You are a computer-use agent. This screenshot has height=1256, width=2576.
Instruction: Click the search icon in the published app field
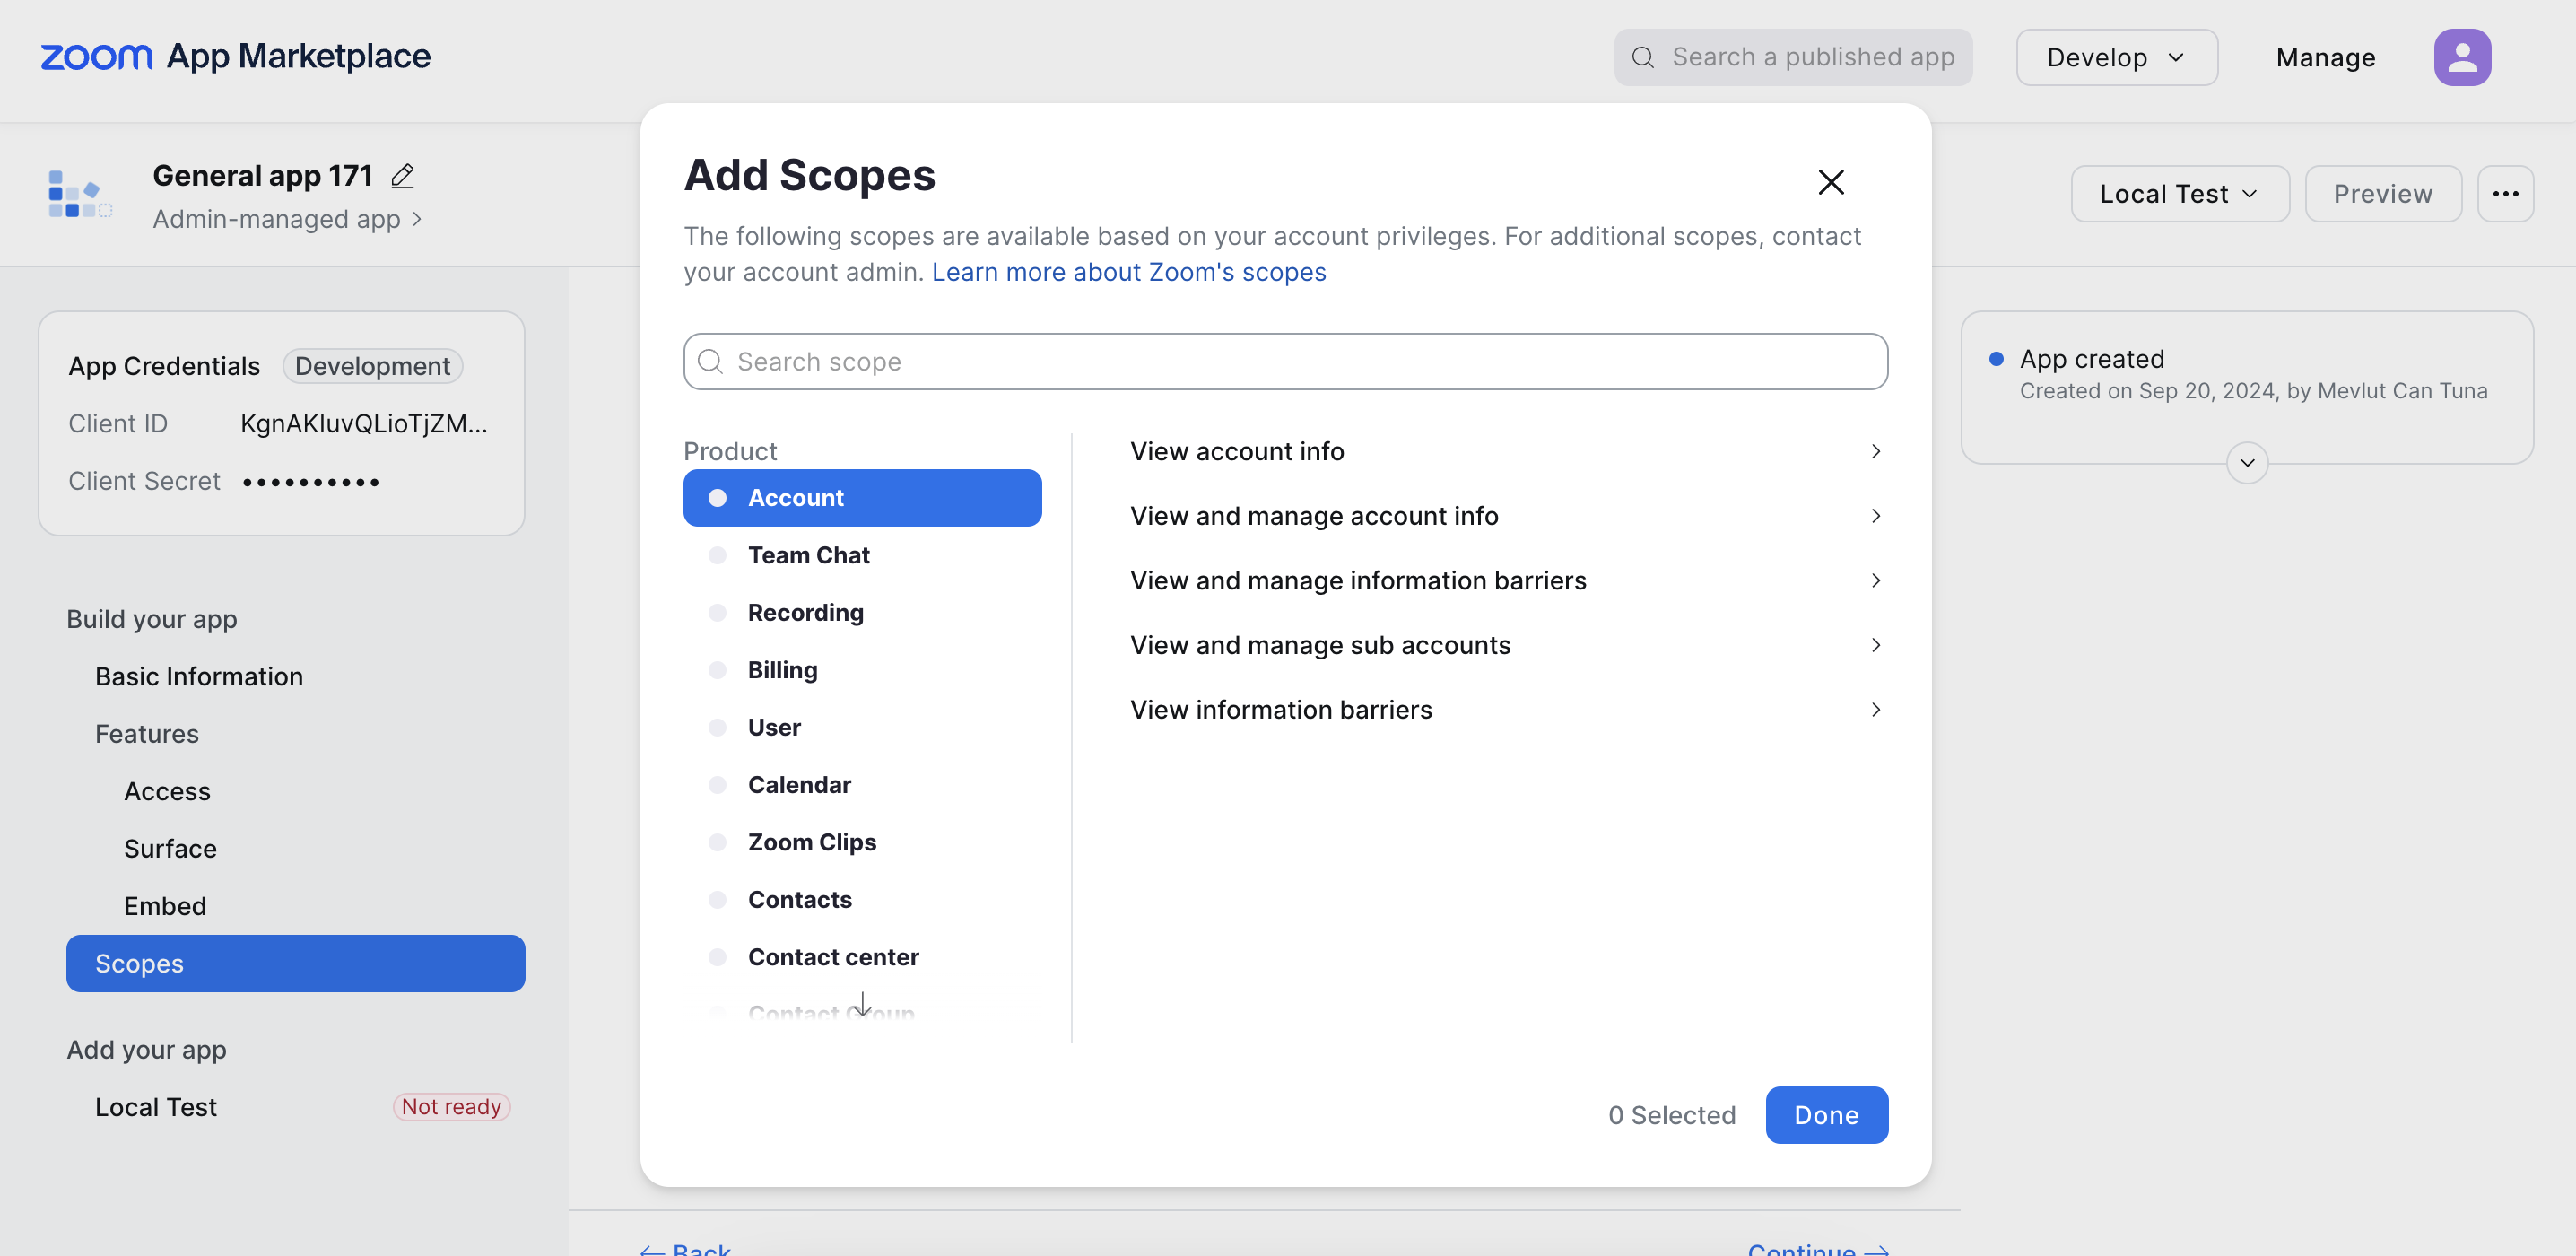(x=1643, y=57)
